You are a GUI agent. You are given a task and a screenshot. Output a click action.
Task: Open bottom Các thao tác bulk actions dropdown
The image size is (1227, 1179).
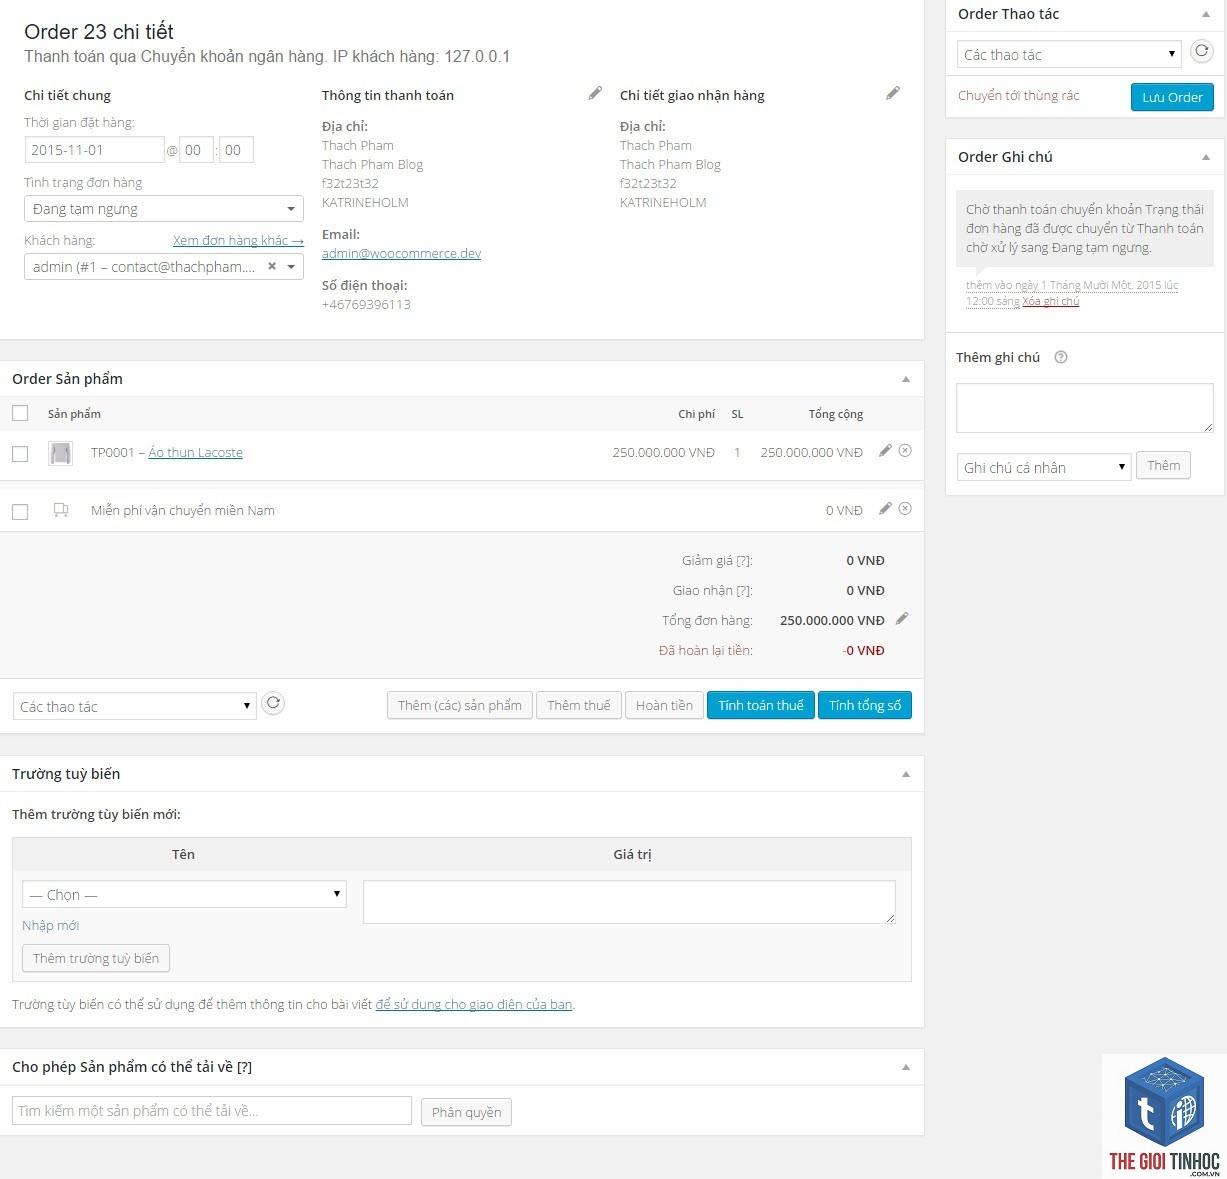[135, 706]
